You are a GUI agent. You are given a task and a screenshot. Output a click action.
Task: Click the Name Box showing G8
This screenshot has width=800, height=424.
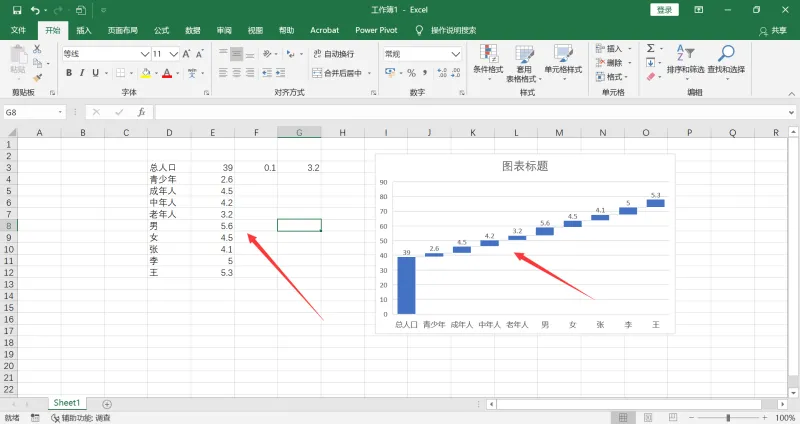click(x=34, y=112)
